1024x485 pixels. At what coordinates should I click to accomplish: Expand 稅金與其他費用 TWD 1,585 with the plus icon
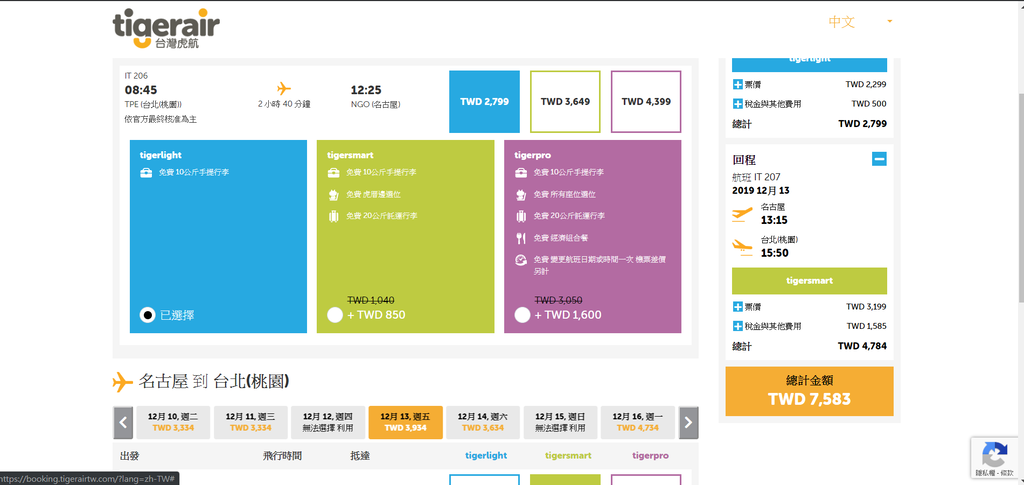[x=738, y=326]
